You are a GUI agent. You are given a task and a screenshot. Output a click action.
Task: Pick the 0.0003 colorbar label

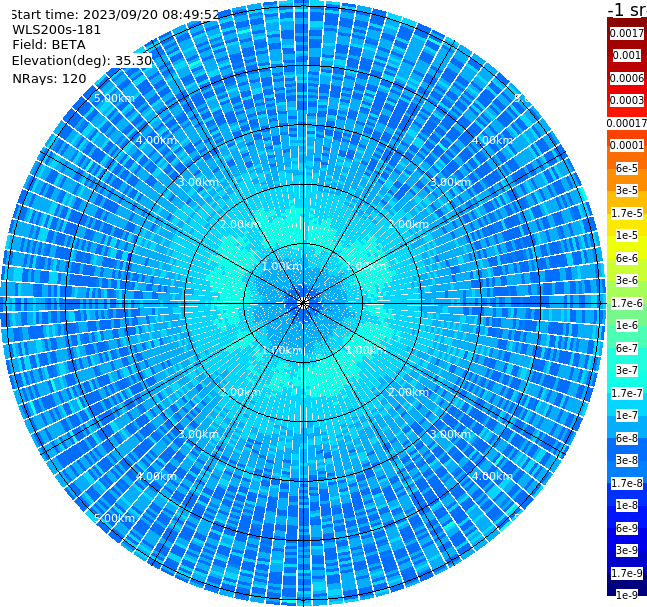(627, 100)
